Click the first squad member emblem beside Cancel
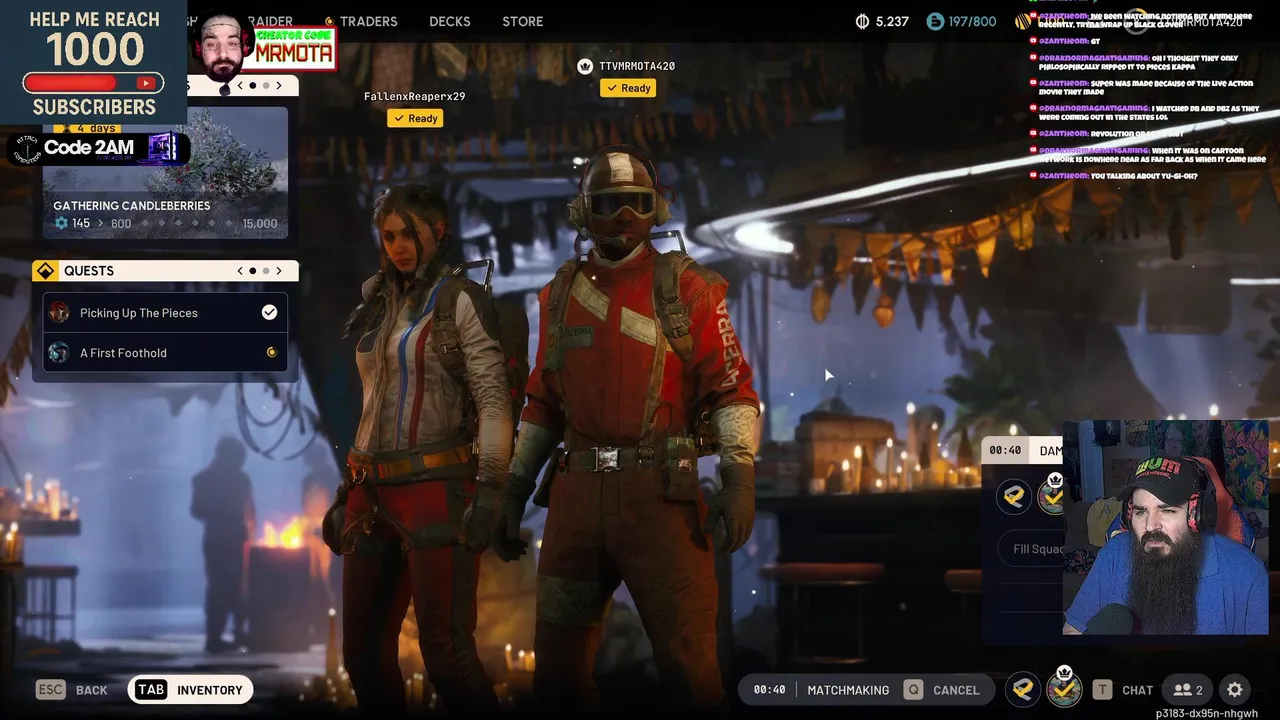The height and width of the screenshot is (720, 1280). (x=1022, y=689)
